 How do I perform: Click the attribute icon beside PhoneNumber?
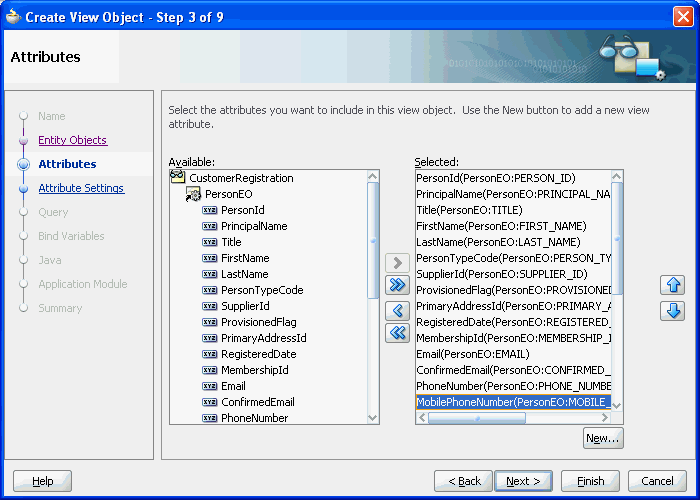tap(209, 418)
